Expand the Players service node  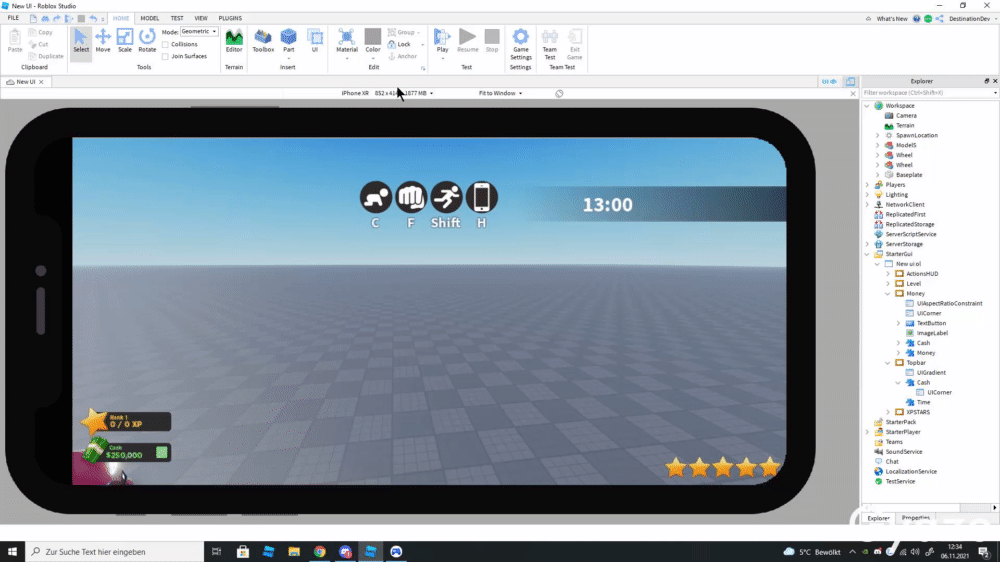[x=867, y=185]
